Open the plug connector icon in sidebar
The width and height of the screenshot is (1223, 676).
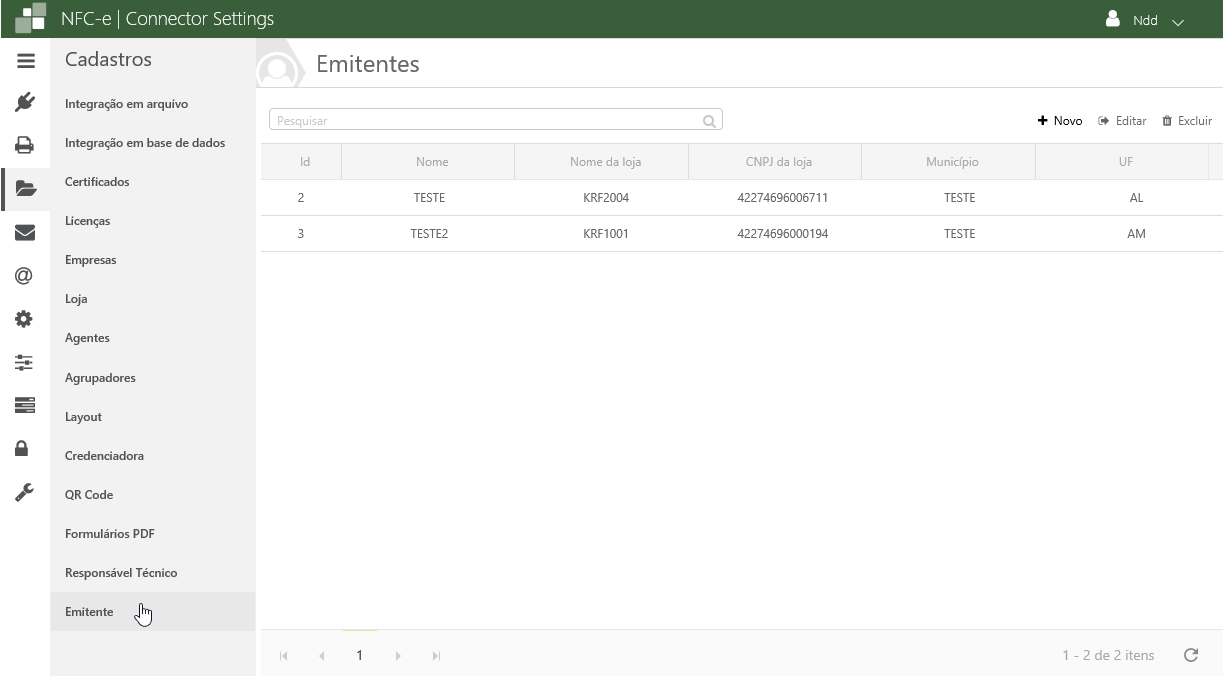pyautogui.click(x=25, y=102)
